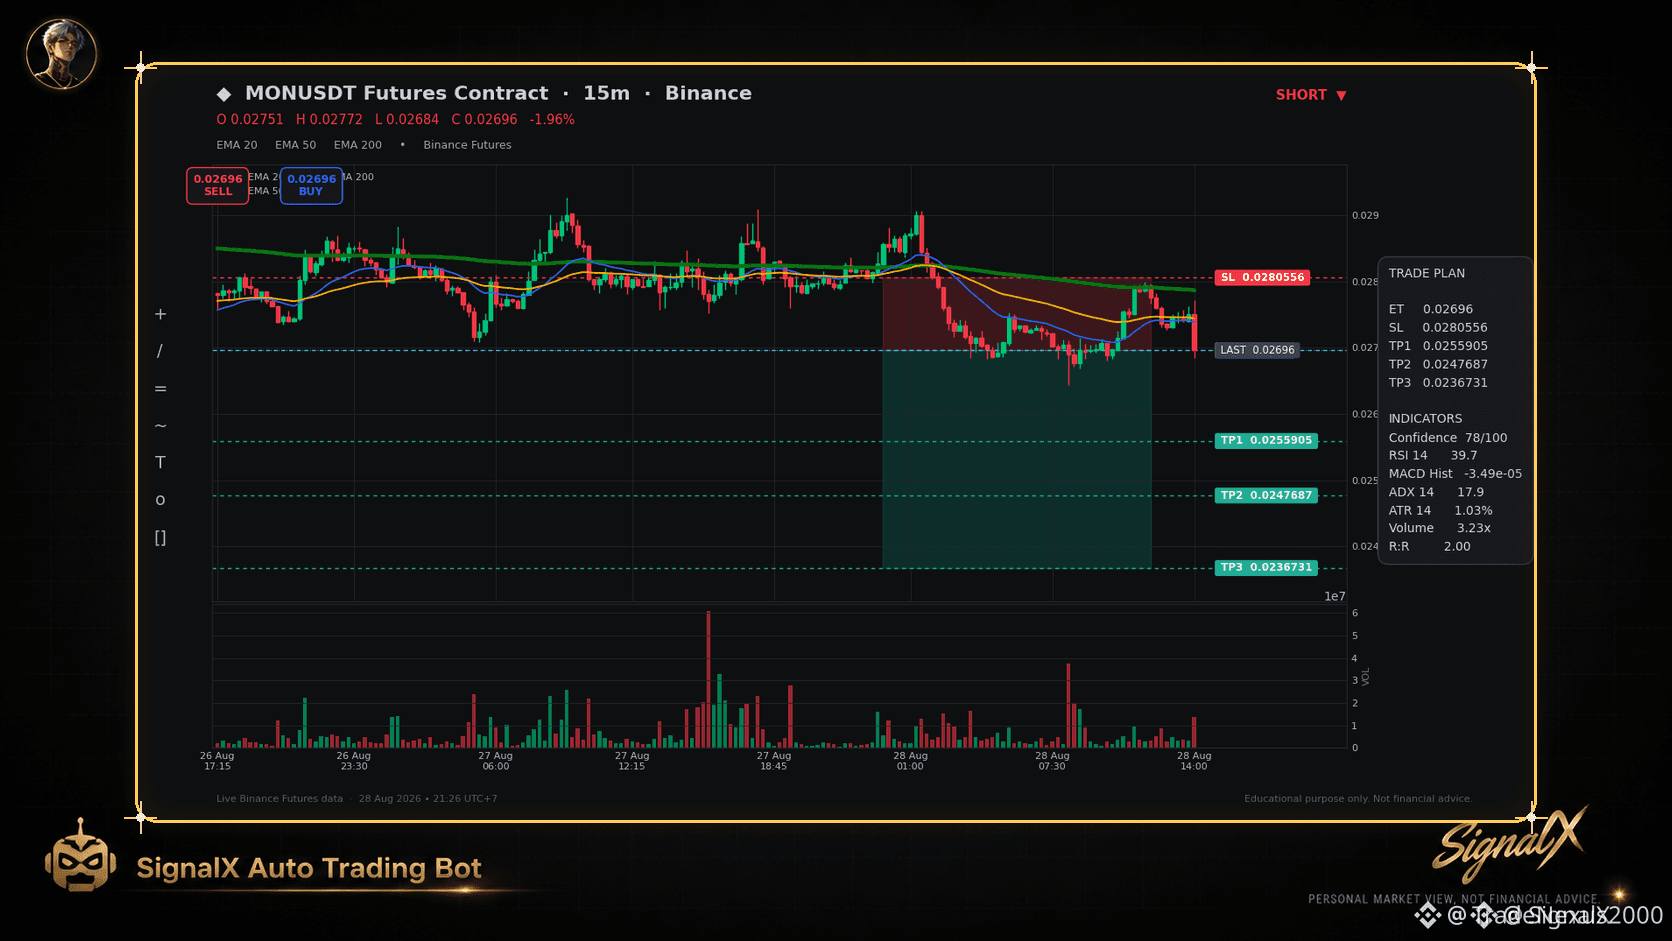Image resolution: width=1672 pixels, height=941 pixels.
Task: Click the 28 Aug 01:00 time label
Action: coord(910,761)
